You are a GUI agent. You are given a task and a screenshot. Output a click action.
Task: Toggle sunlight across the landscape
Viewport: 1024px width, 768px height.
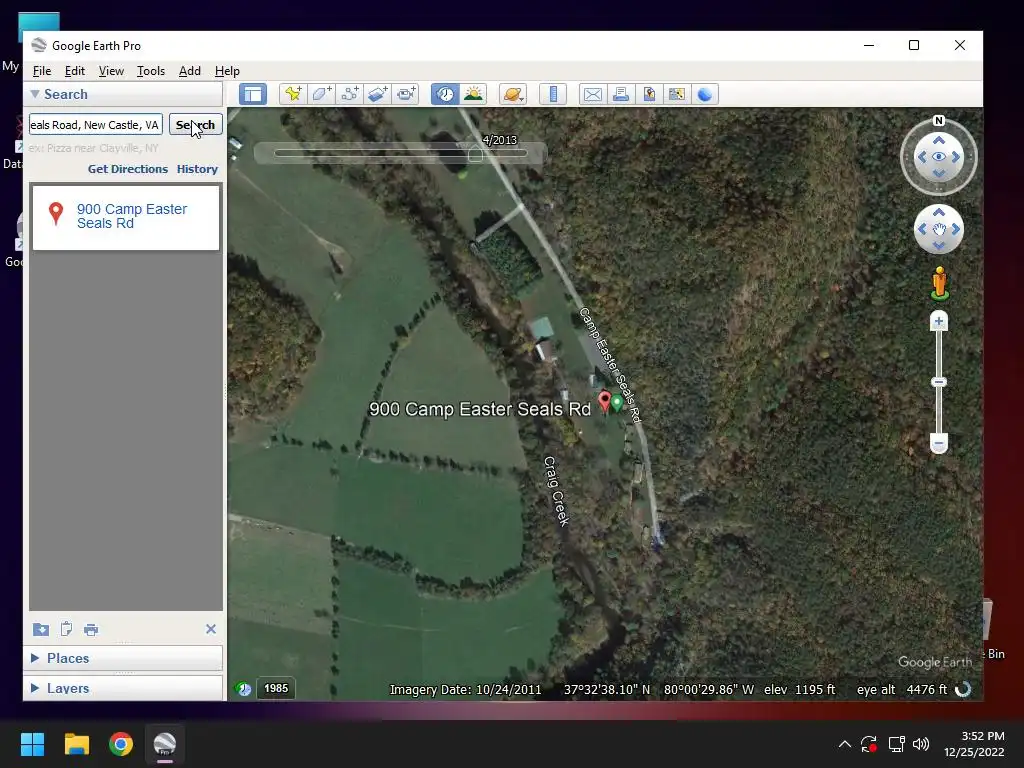(473, 94)
